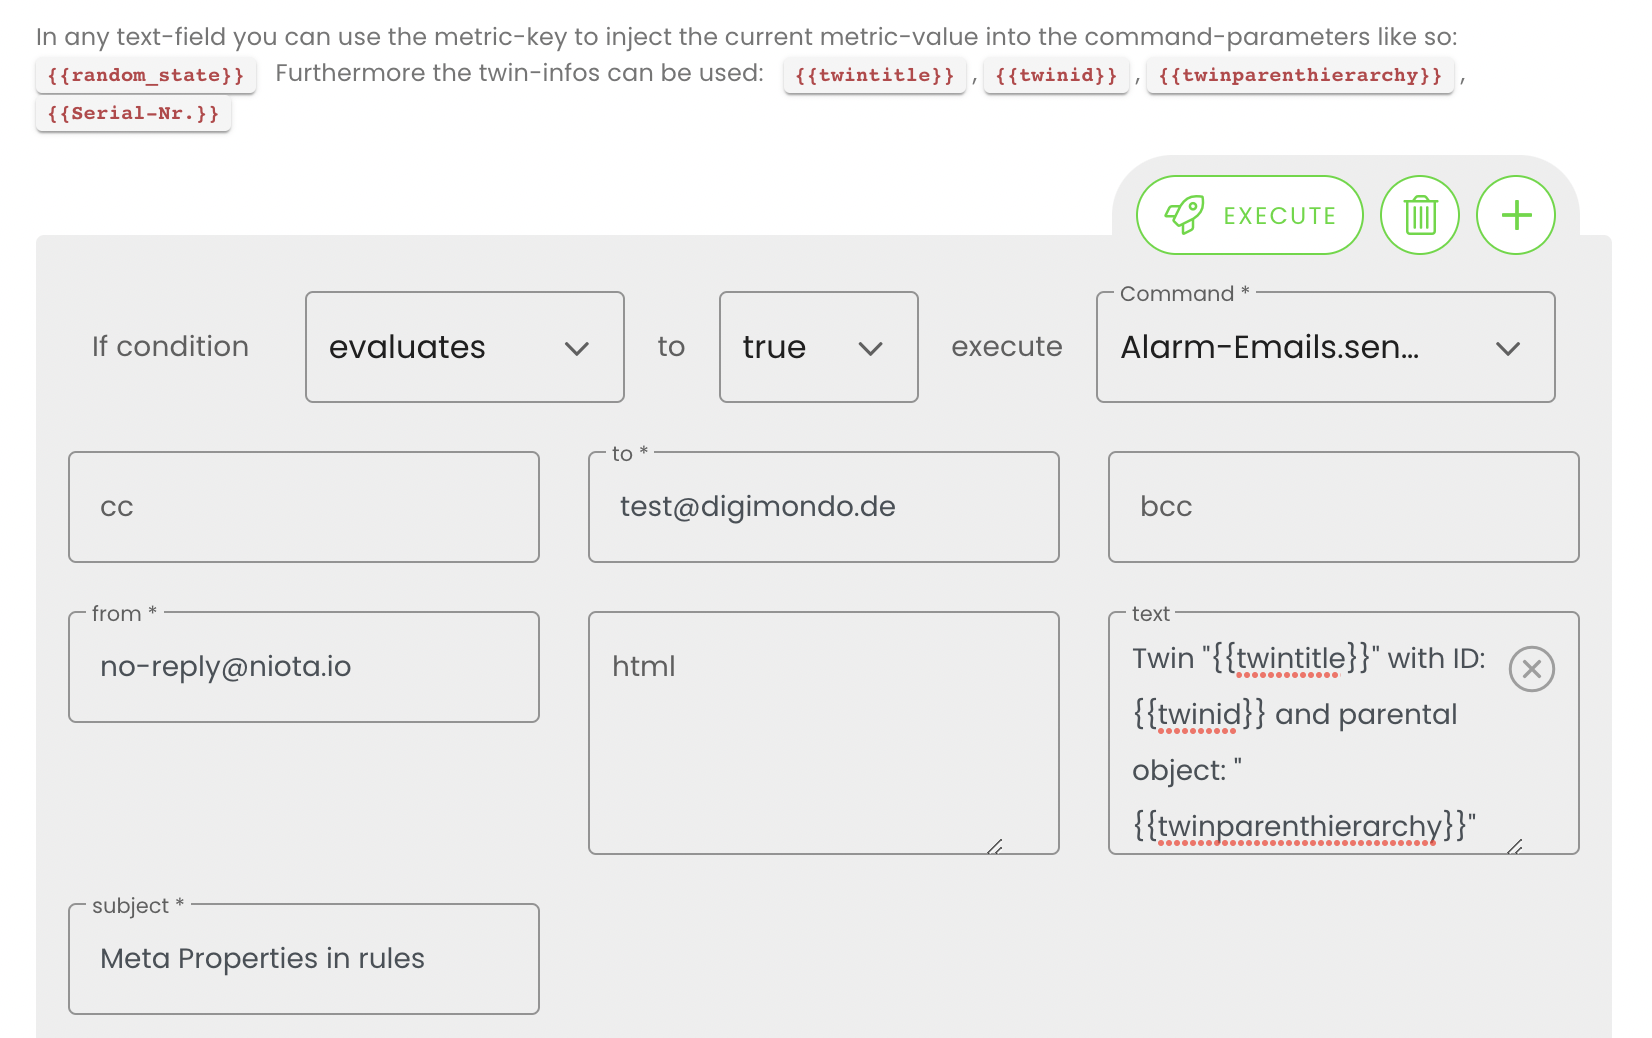Open the evaluates condition dropdown
The height and width of the screenshot is (1038, 1652).
(x=464, y=347)
